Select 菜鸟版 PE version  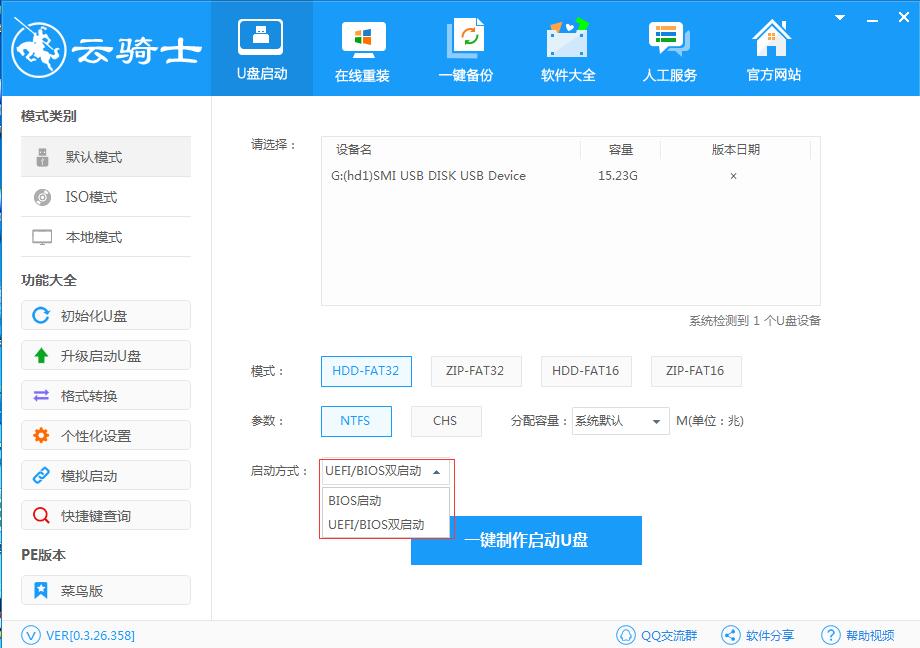point(106,590)
